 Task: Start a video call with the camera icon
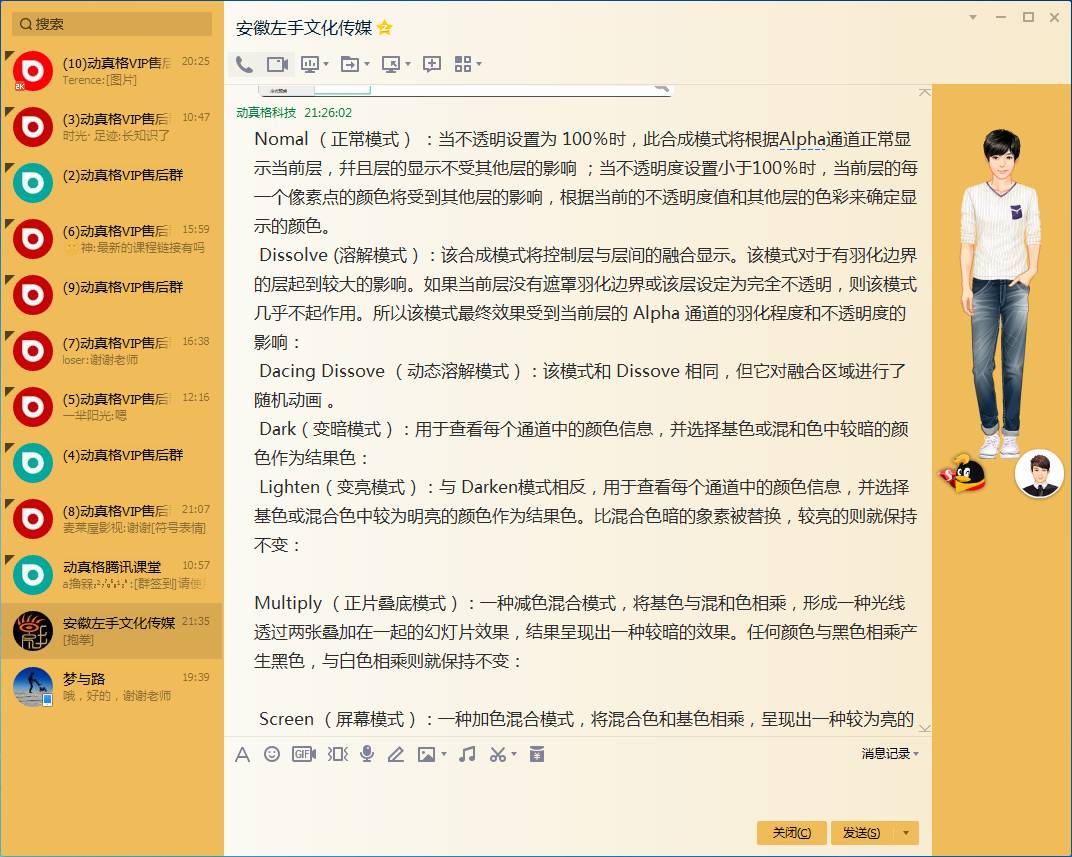point(277,64)
